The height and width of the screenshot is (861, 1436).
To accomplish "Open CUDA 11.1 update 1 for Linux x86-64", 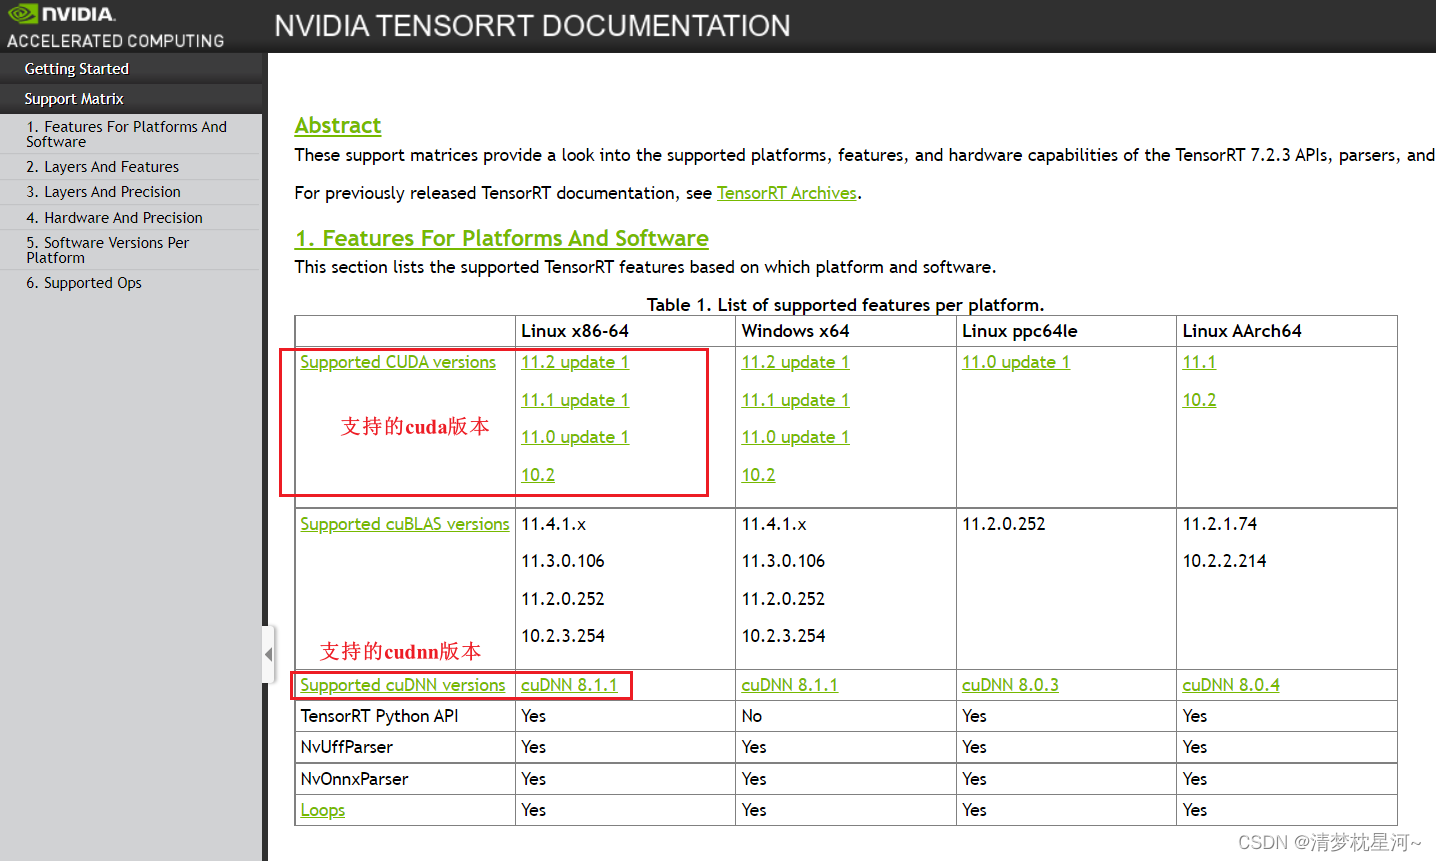I will (x=575, y=400).
